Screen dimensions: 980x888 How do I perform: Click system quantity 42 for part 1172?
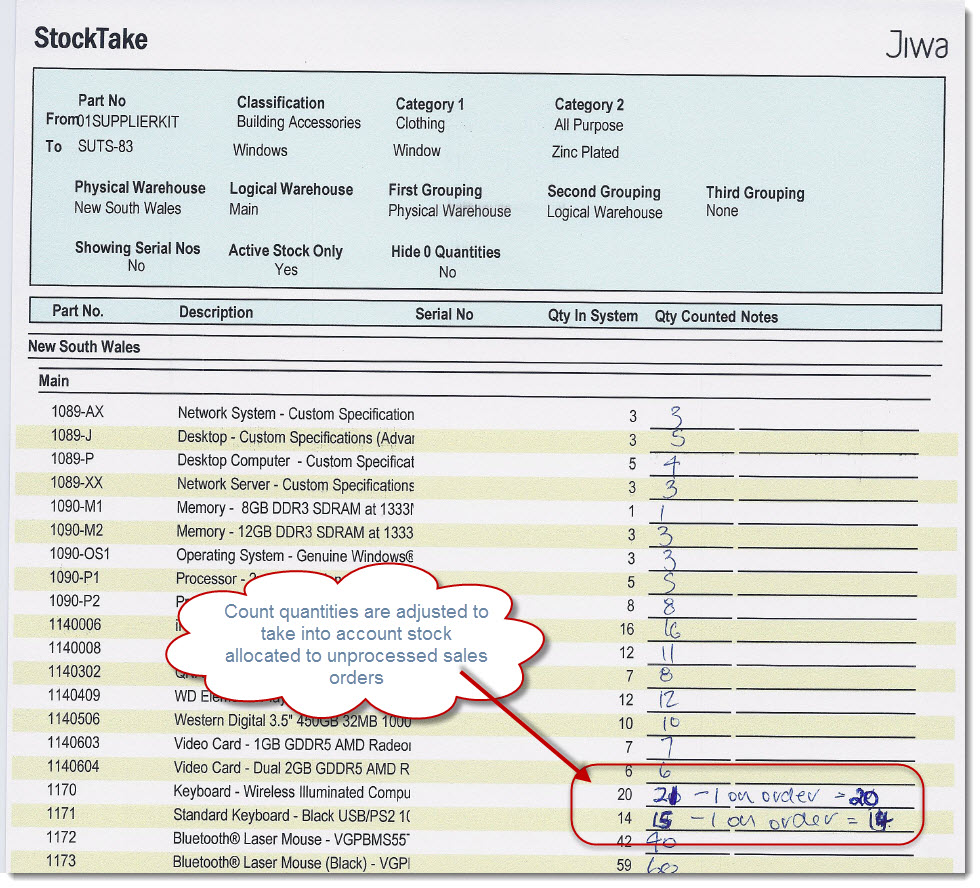[x=624, y=842]
